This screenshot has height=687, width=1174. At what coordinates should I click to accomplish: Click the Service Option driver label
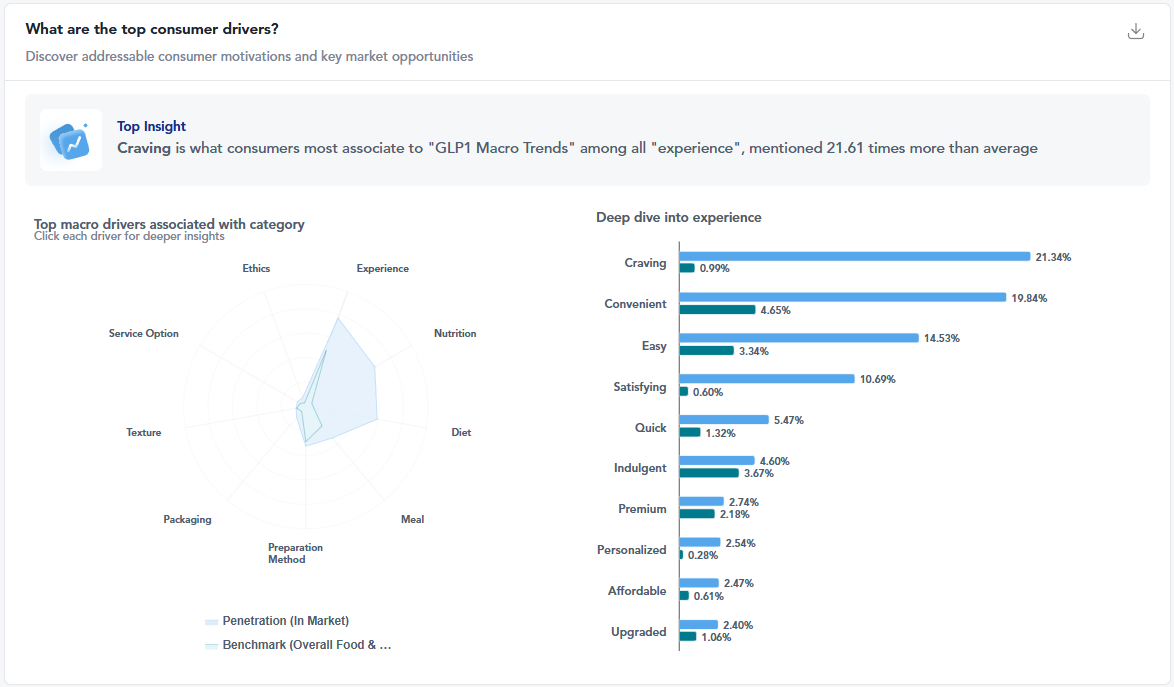(x=144, y=334)
